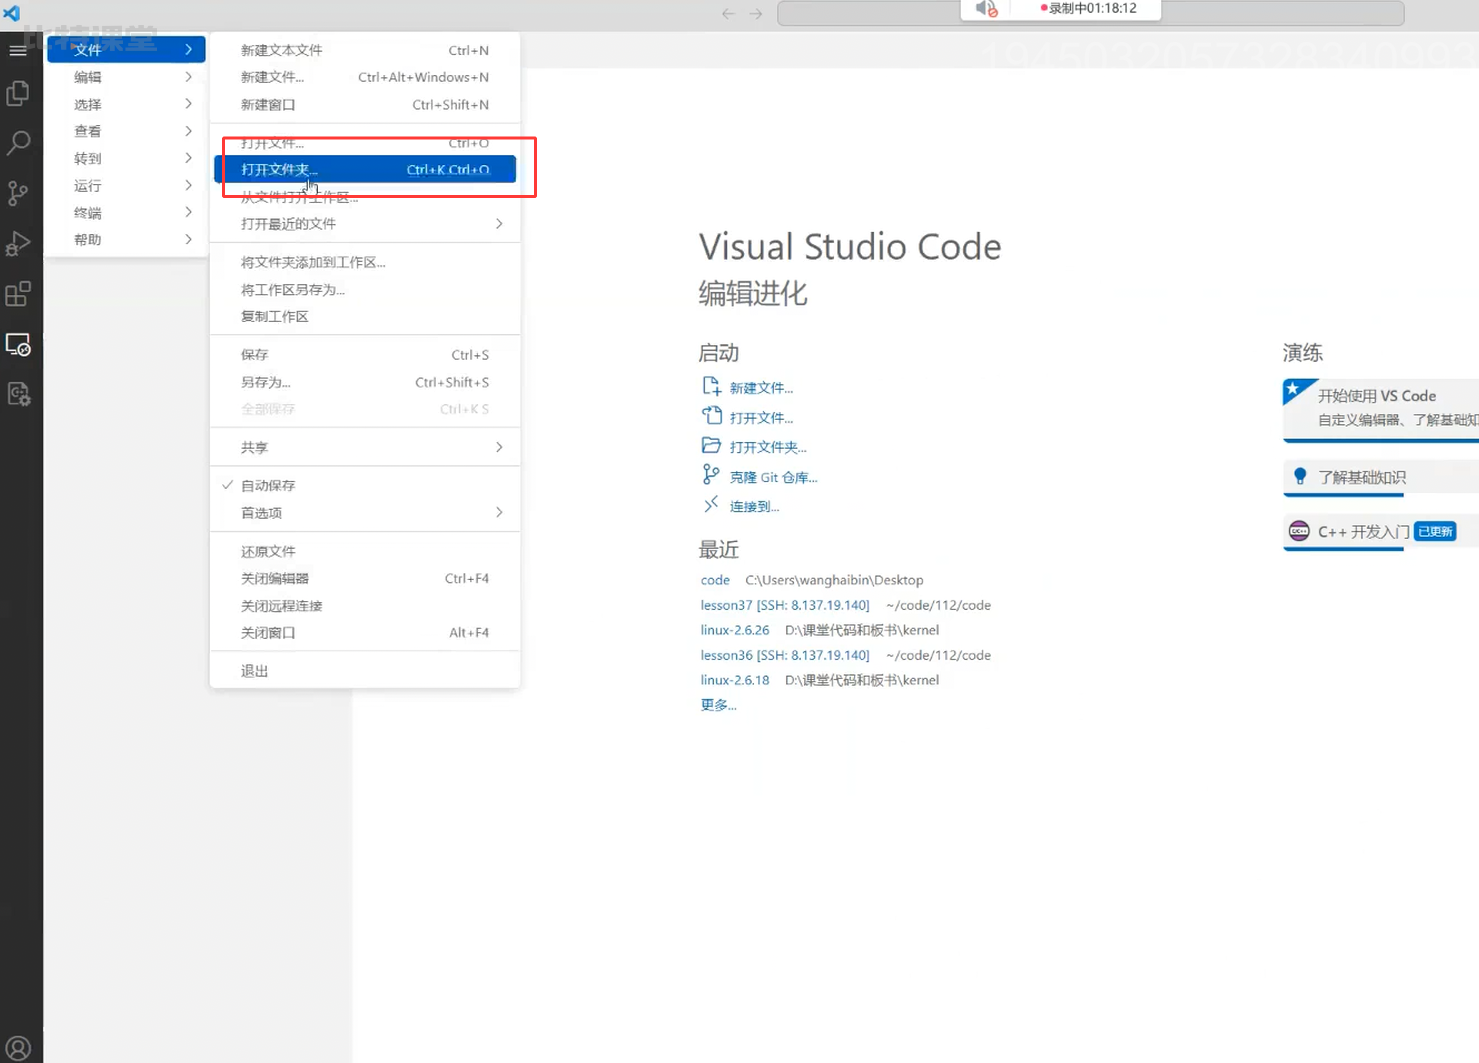Select 新建窗口 menu entry
Image resolution: width=1479 pixels, height=1063 pixels.
pyautogui.click(x=365, y=105)
